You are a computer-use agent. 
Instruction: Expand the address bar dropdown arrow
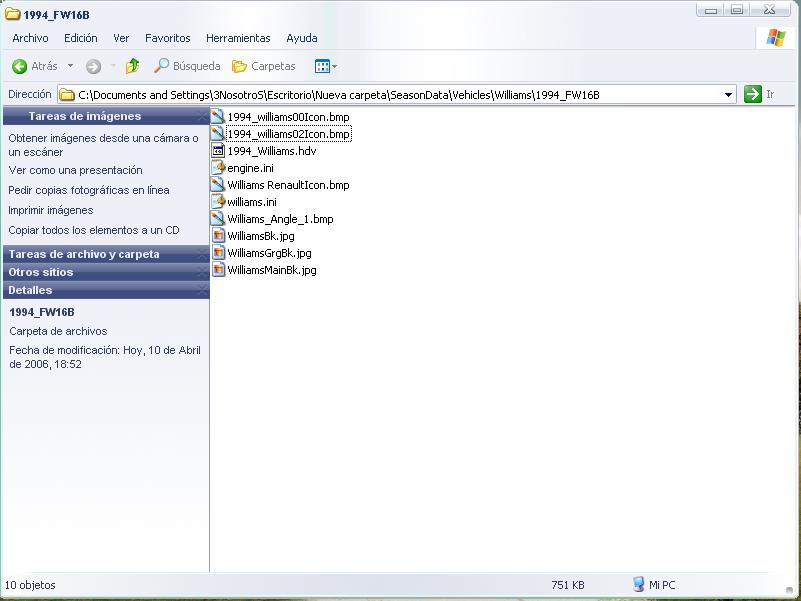click(729, 95)
